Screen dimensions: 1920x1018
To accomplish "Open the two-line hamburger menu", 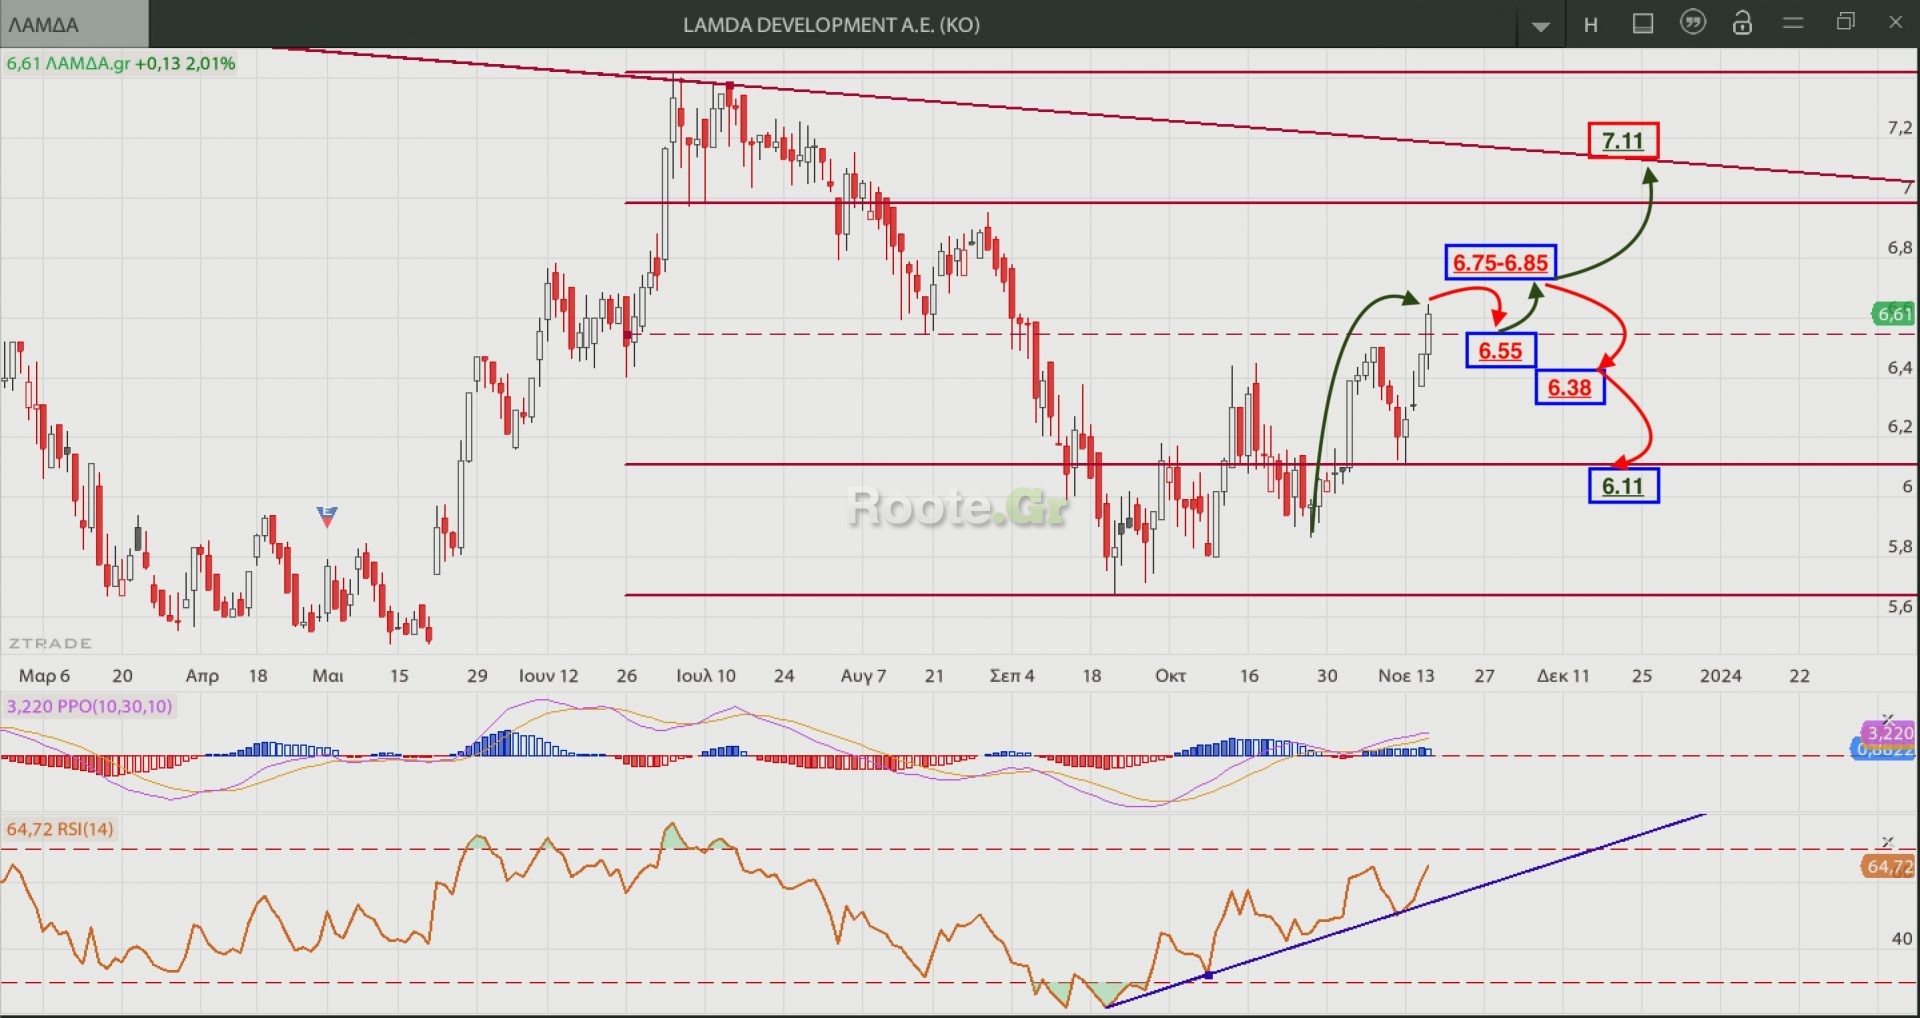I will [x=1793, y=23].
